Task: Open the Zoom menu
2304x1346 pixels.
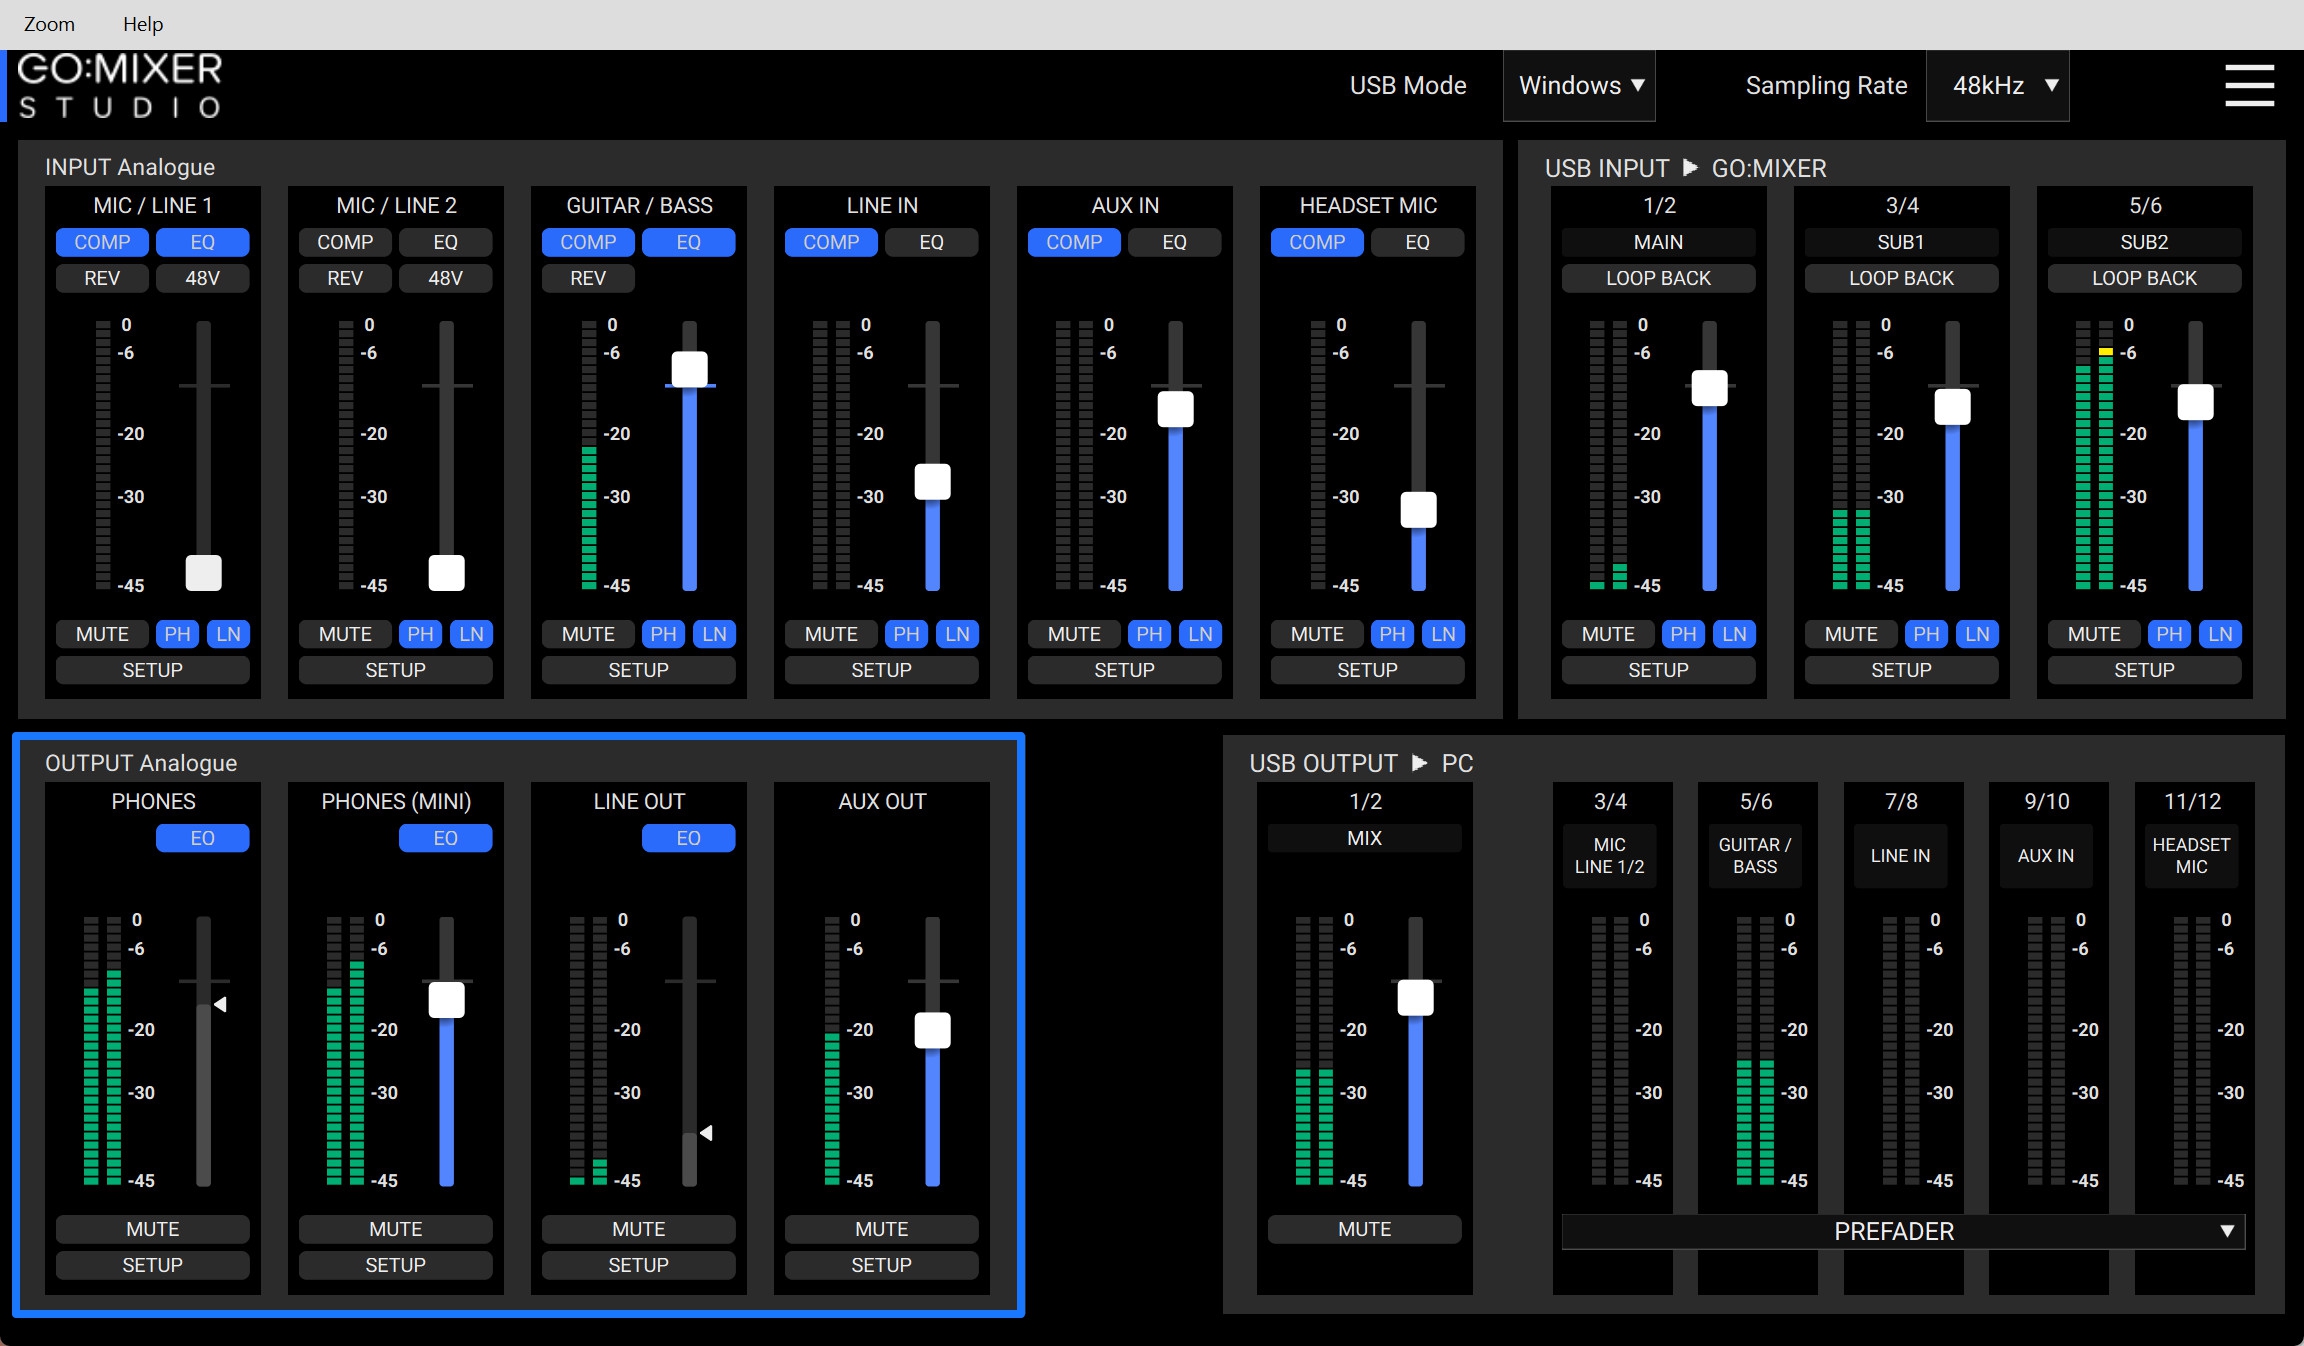Action: 49,24
